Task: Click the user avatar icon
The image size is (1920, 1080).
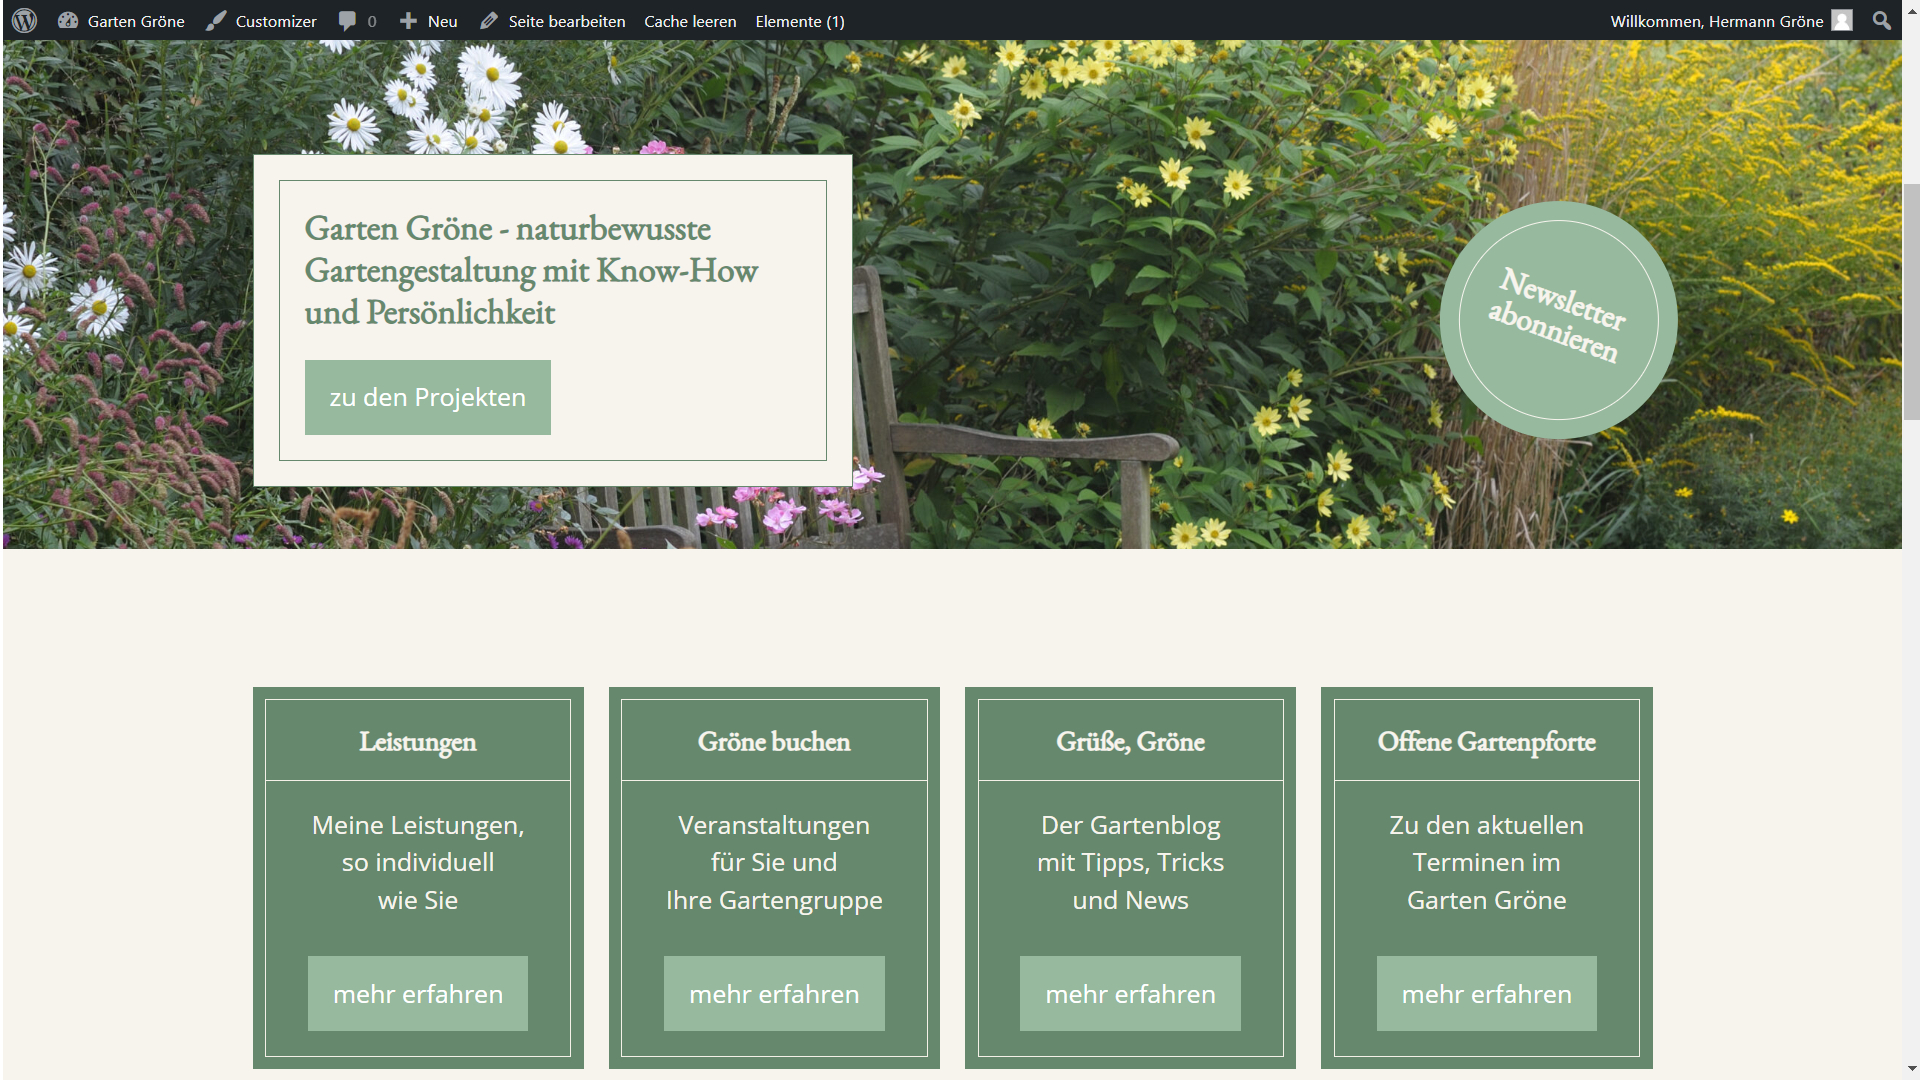Action: [1842, 21]
